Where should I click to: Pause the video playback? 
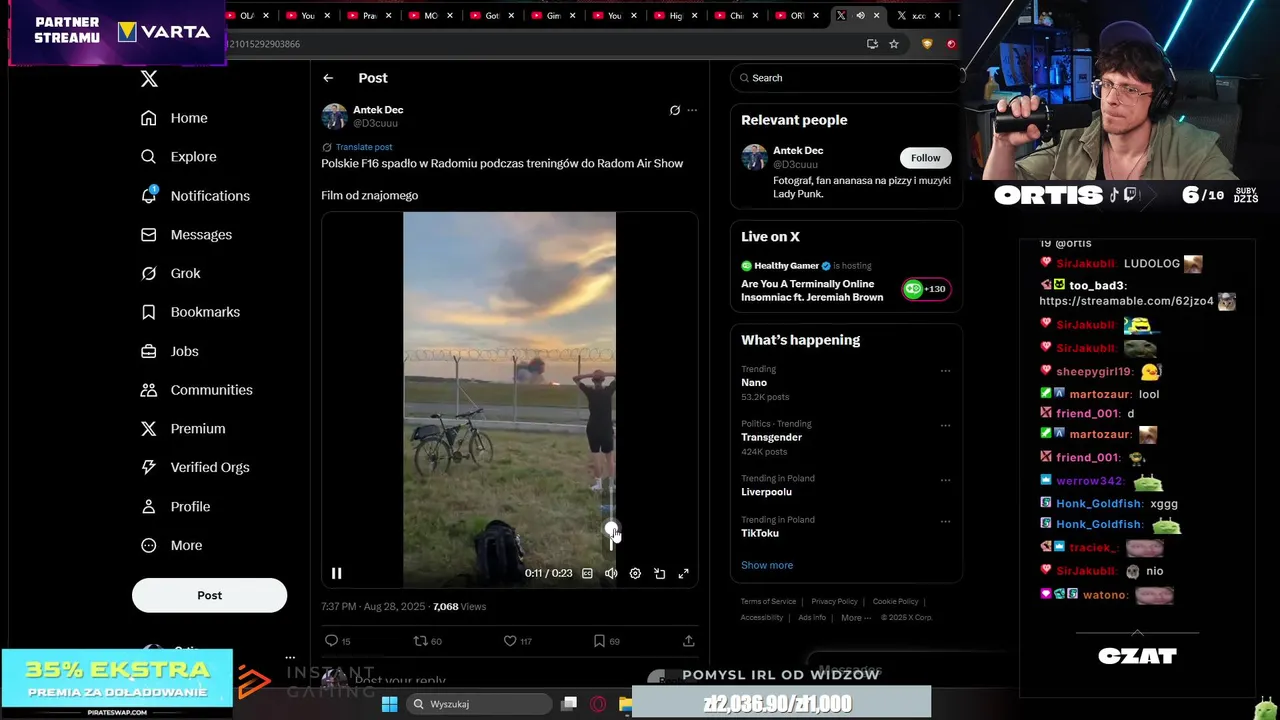coord(336,573)
